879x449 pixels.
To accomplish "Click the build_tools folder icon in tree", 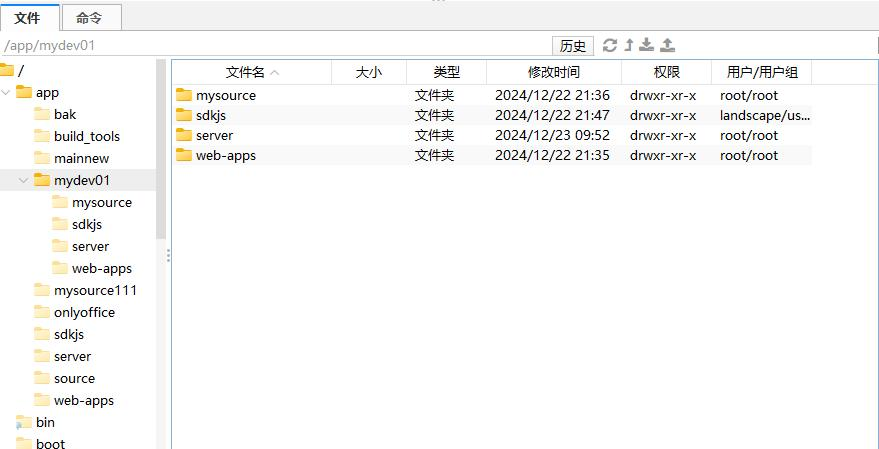I will click(42, 136).
